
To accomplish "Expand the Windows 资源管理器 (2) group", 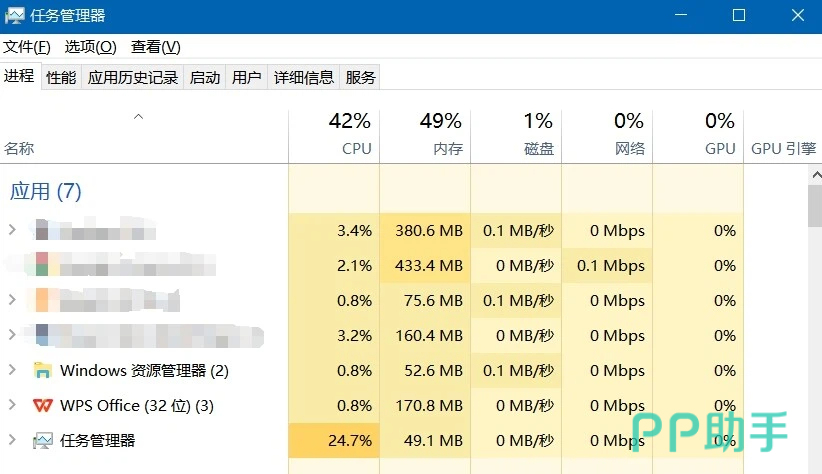I will tap(12, 370).
